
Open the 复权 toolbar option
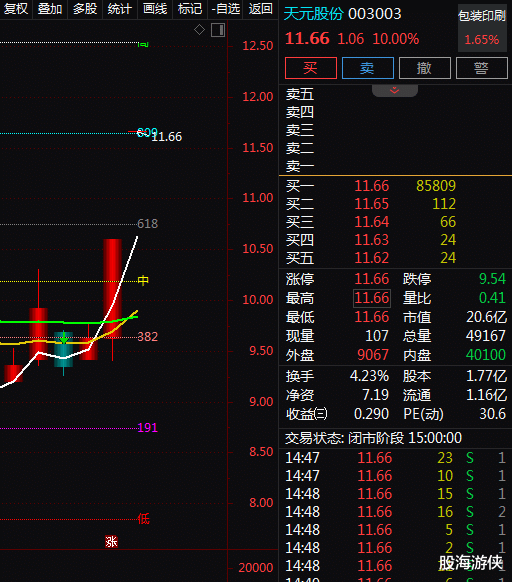tap(16, 9)
